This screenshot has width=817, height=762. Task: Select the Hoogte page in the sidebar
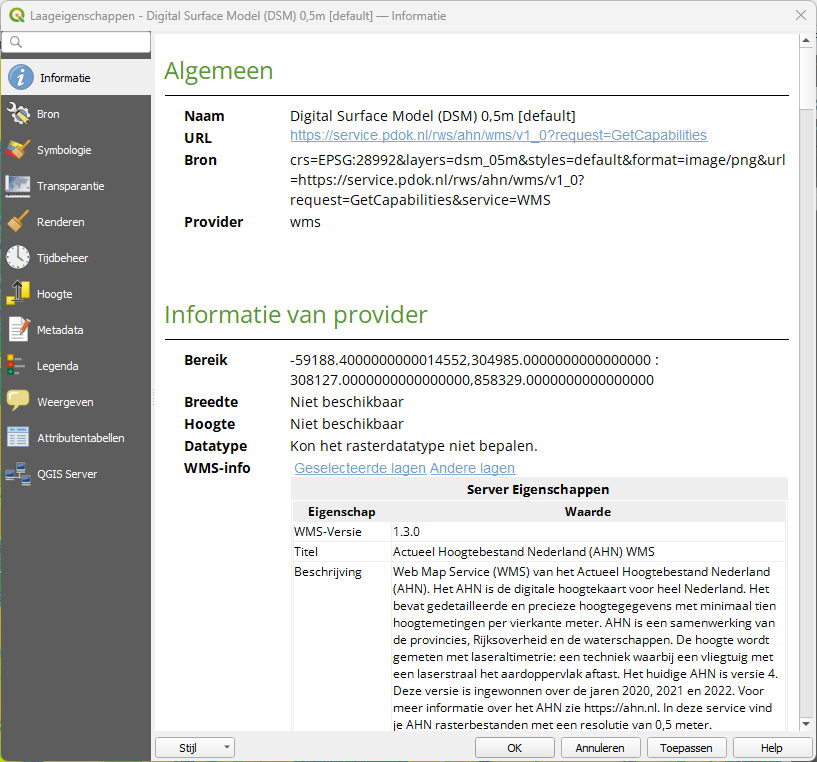pyautogui.click(x=76, y=293)
